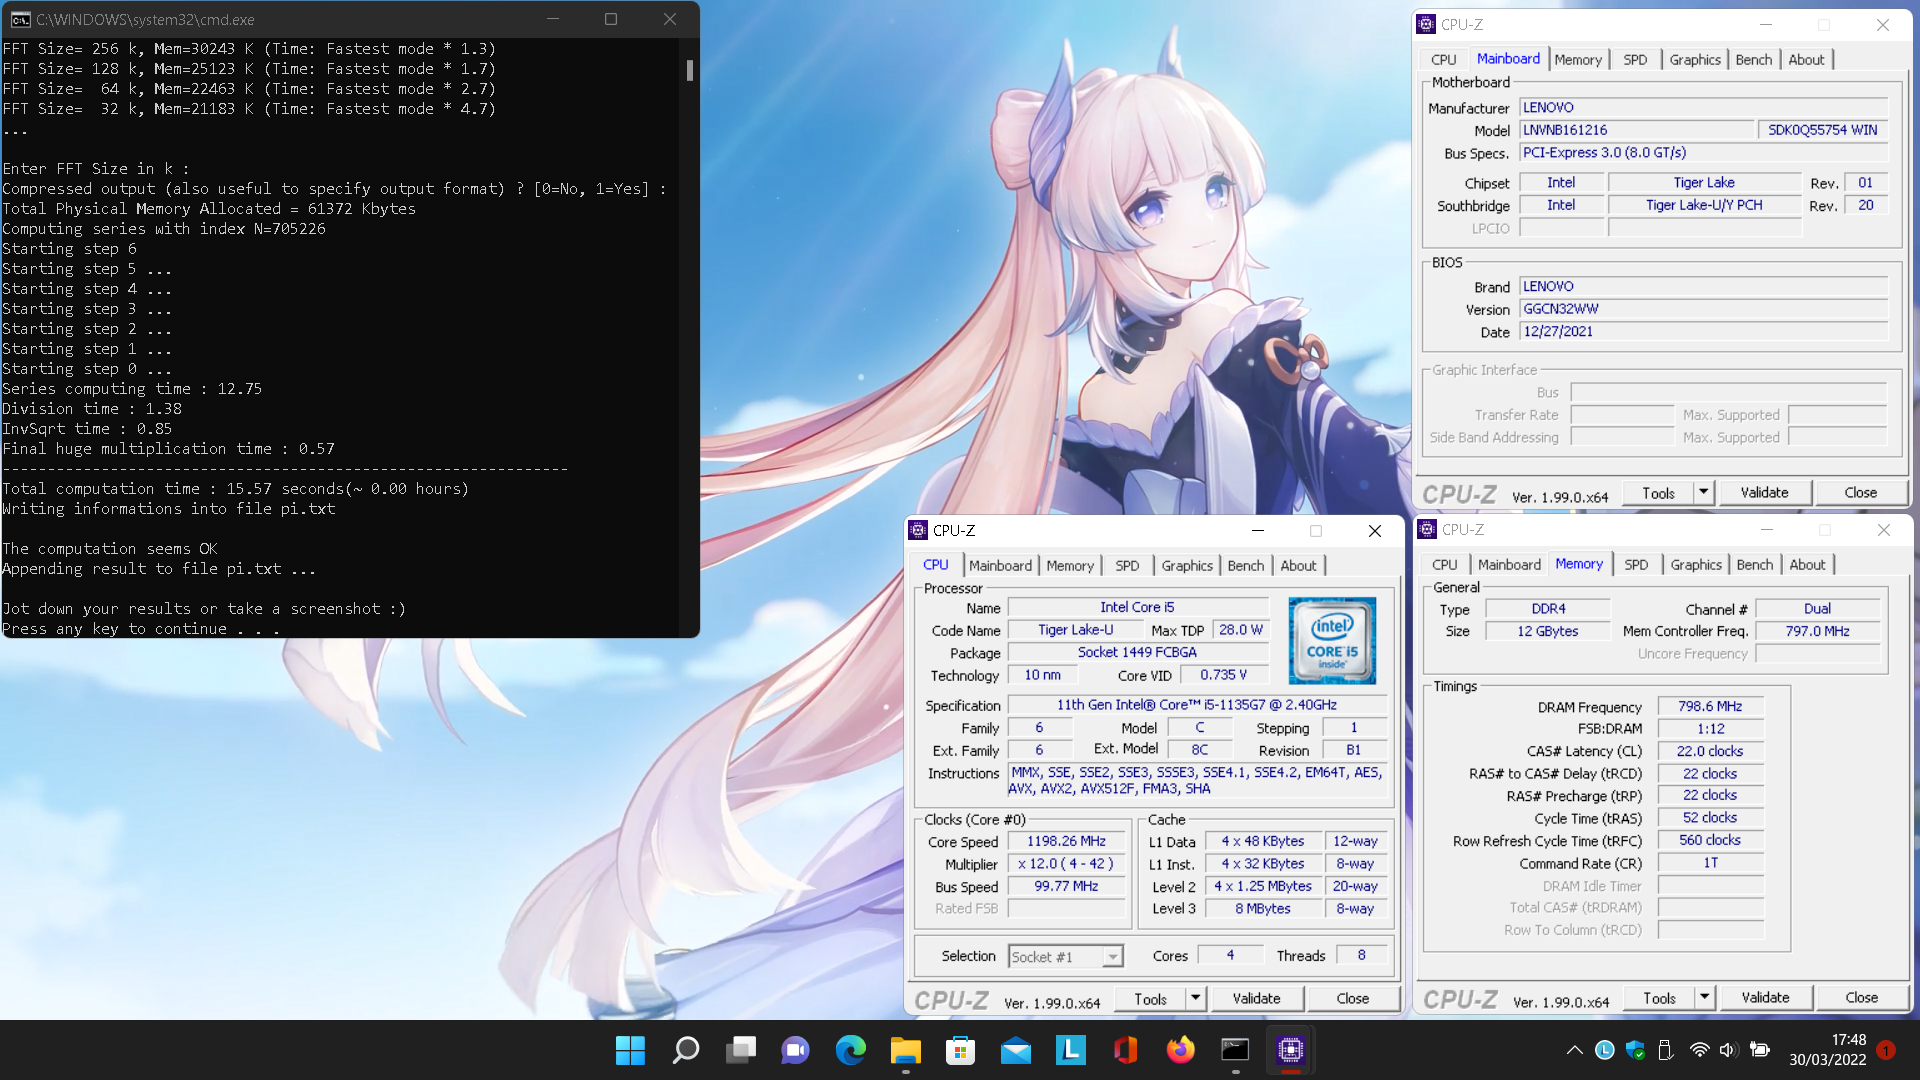The image size is (1920, 1080).
Task: Open the Mail app from the taskbar
Action: pos(1016,1050)
